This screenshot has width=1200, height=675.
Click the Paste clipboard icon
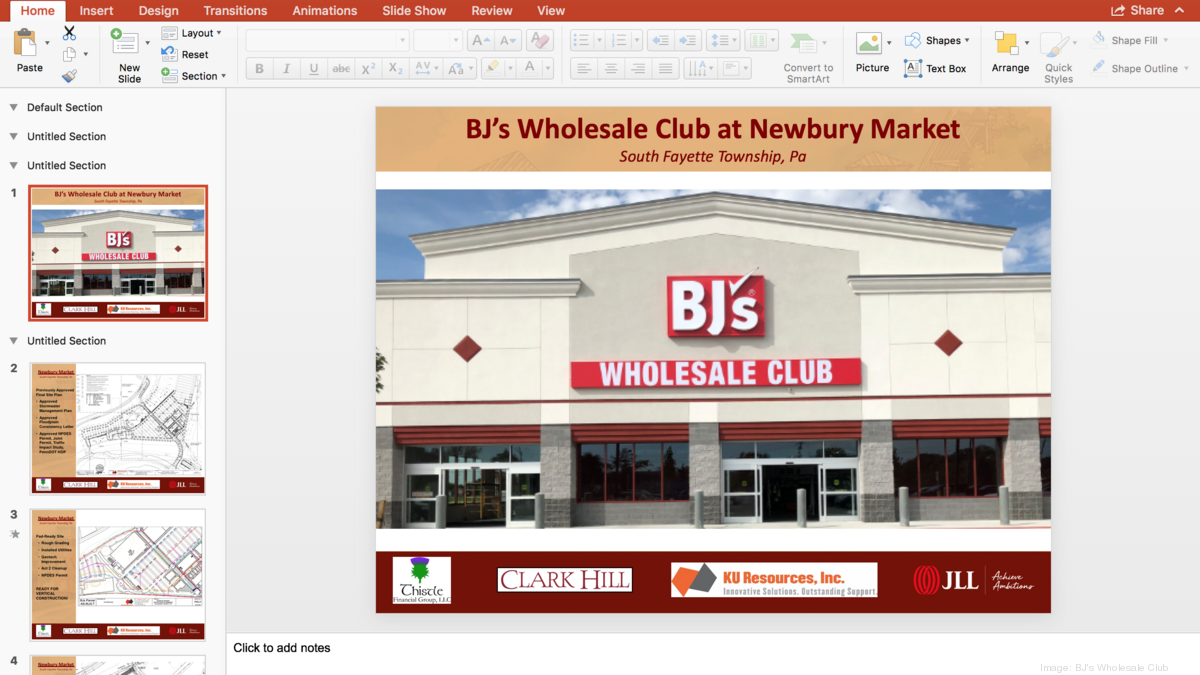[28, 44]
